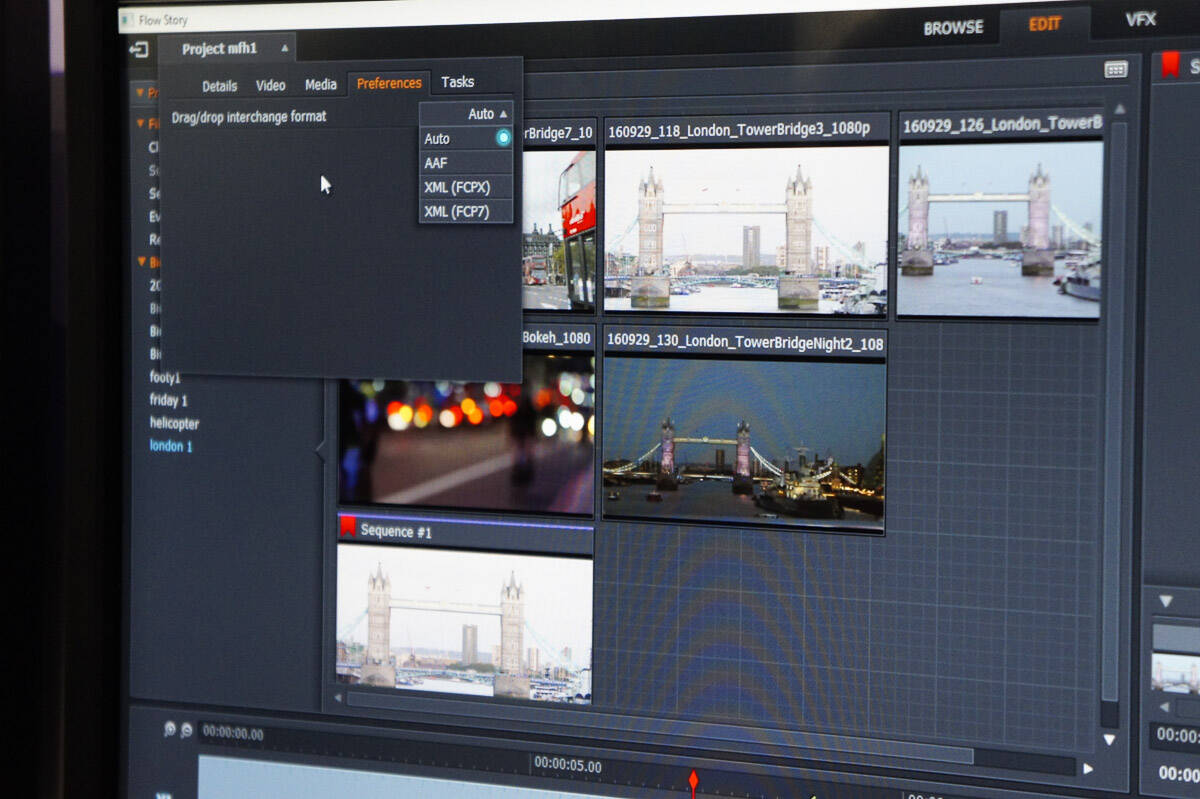Switch to the Video tab

point(271,86)
